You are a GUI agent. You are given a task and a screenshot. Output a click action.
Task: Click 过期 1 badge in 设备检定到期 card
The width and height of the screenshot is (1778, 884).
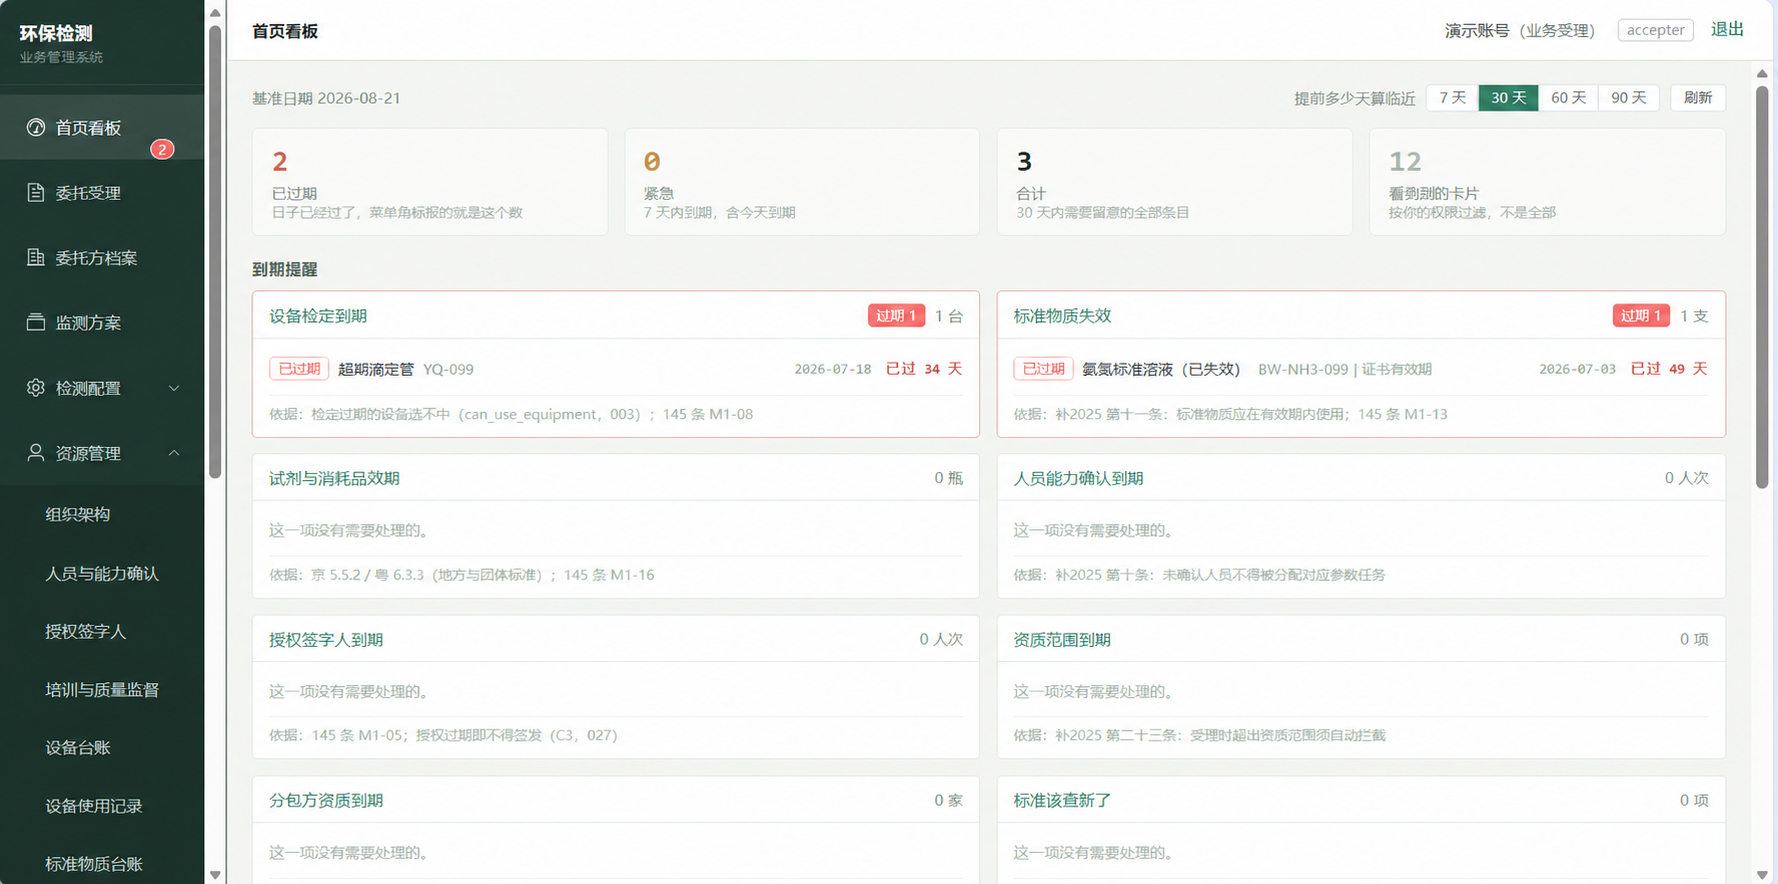[x=896, y=316]
